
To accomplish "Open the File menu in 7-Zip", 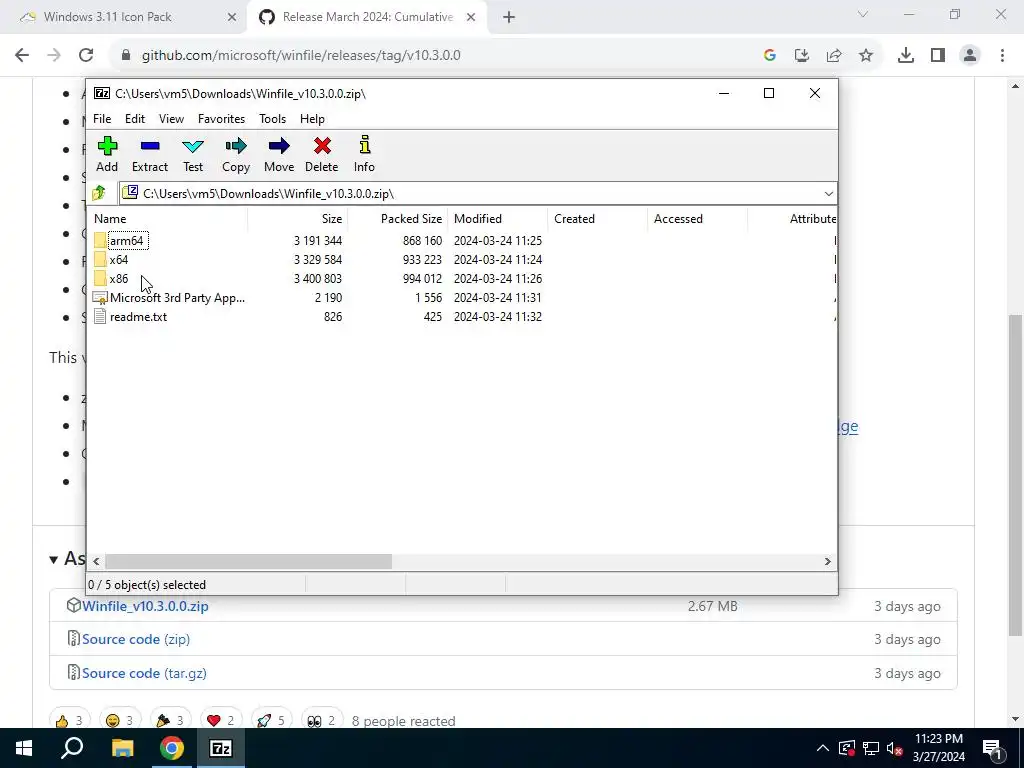I will (x=102, y=119).
